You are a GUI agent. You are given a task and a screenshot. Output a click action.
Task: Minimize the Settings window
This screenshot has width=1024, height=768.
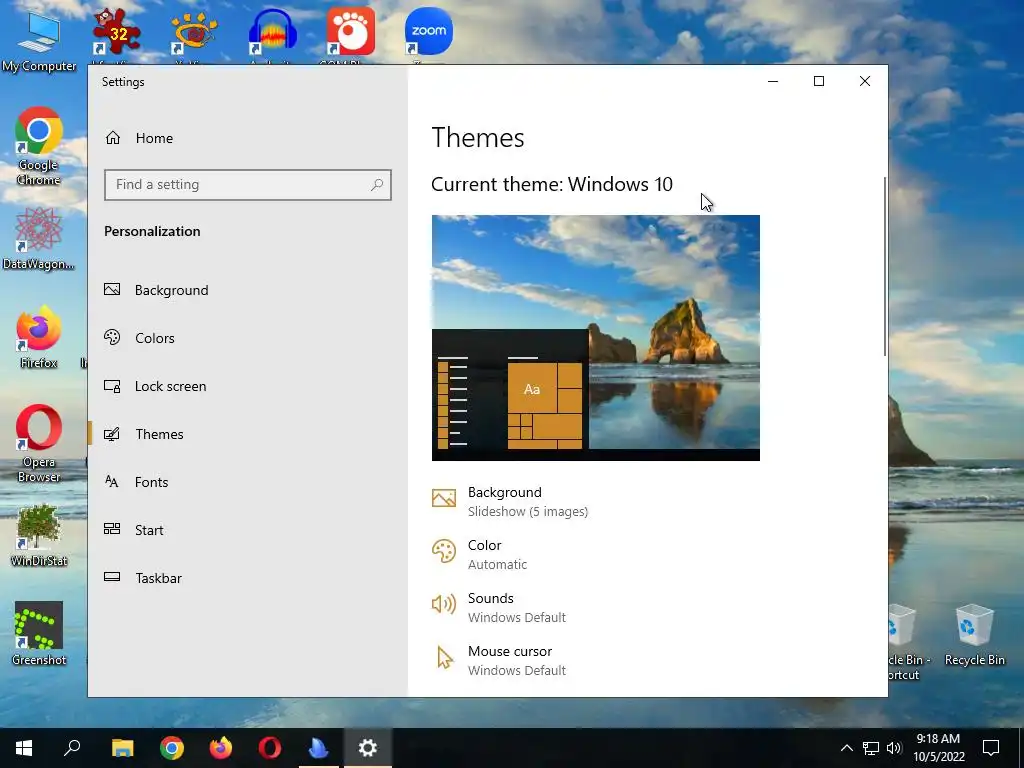[x=773, y=82]
